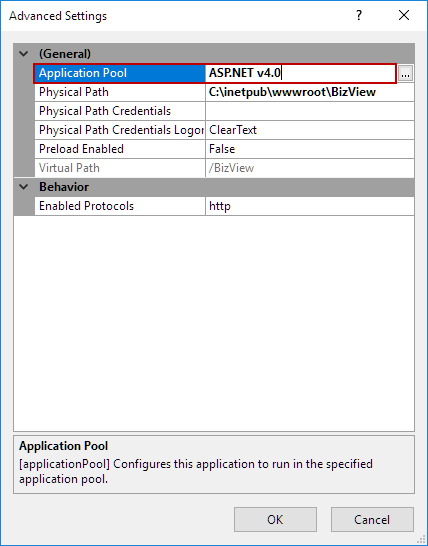428x546 pixels.
Task: Click the Application Pool description heading
Action: (63, 446)
